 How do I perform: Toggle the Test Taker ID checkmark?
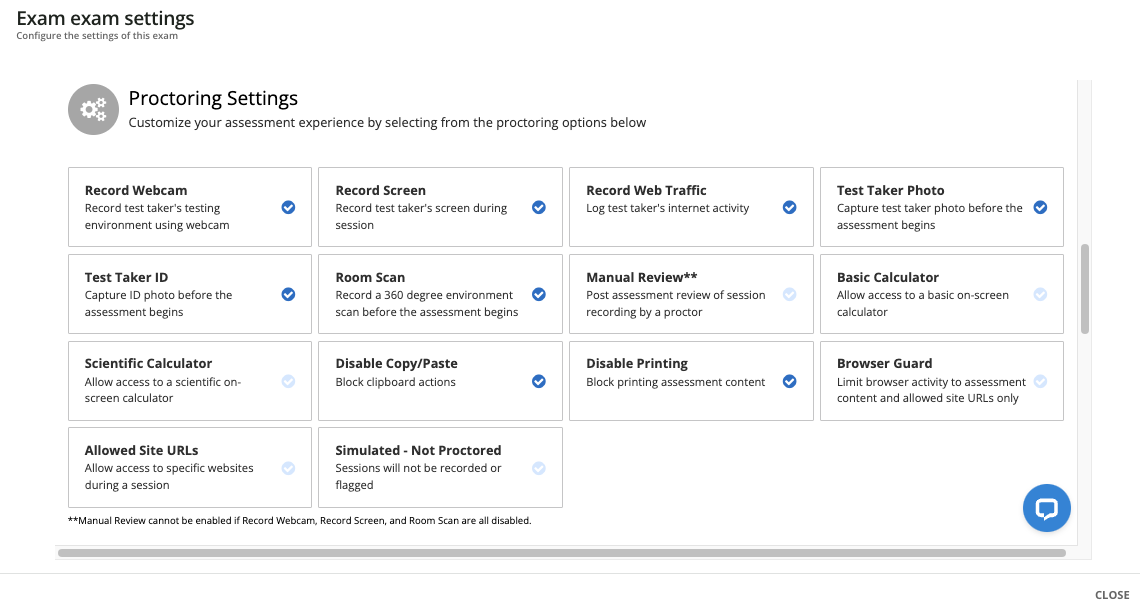(x=289, y=294)
